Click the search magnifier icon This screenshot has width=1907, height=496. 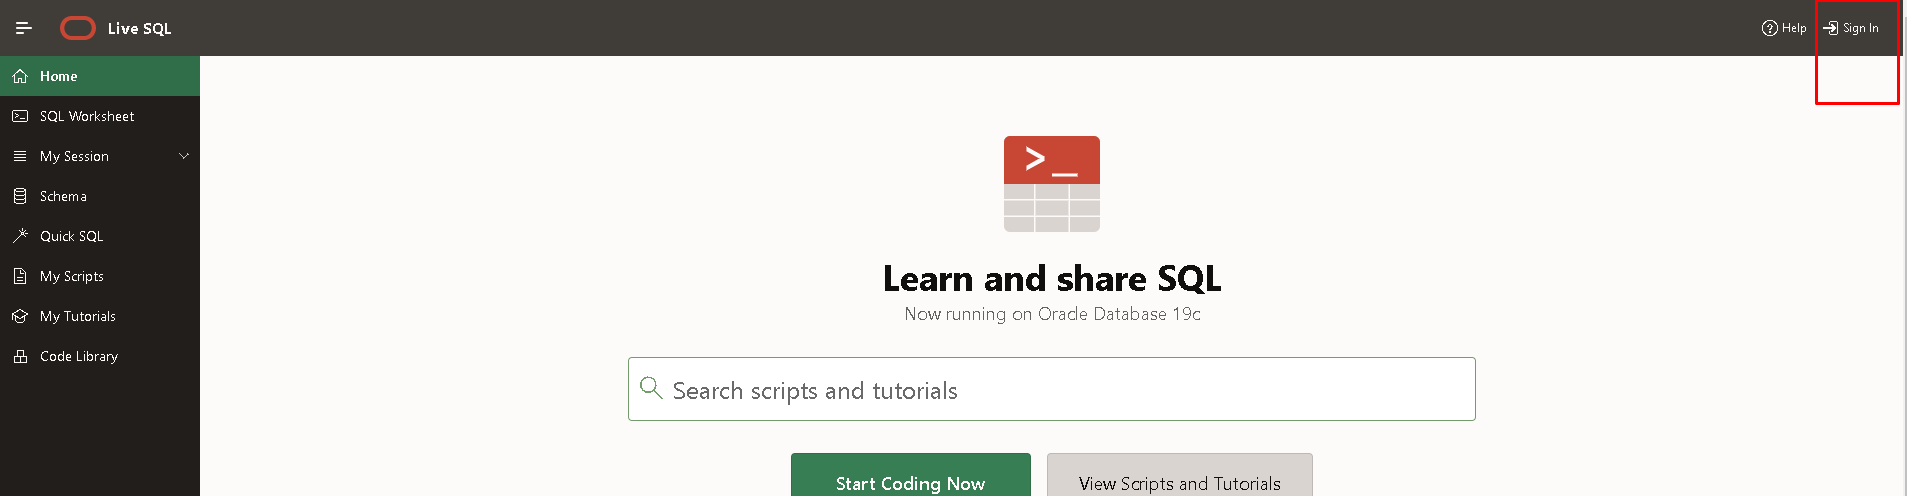click(651, 388)
